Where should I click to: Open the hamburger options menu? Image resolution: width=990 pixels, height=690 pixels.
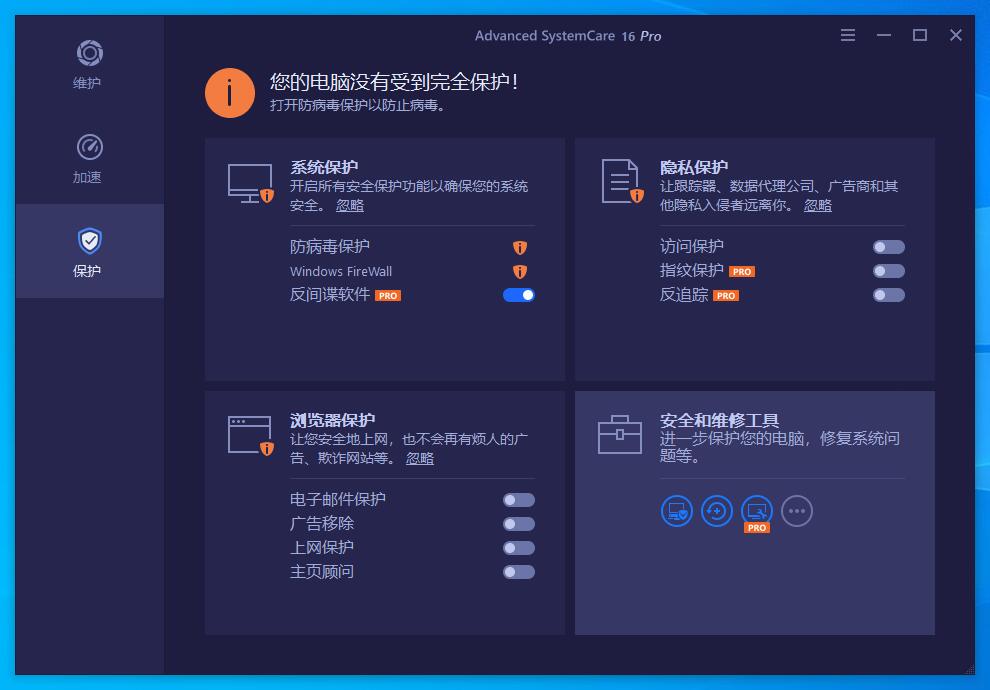(848, 35)
